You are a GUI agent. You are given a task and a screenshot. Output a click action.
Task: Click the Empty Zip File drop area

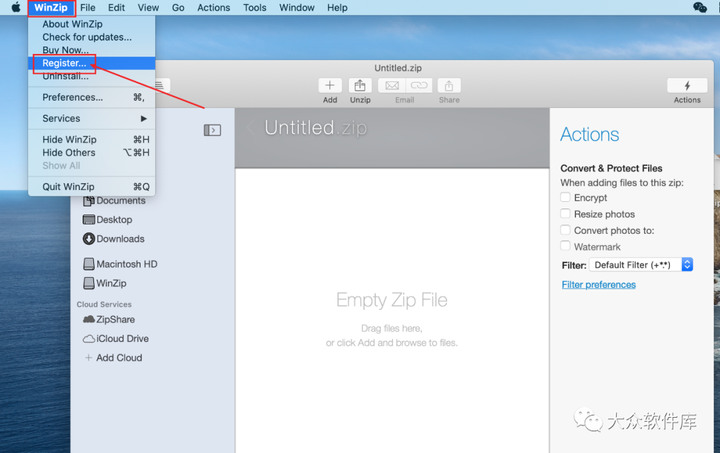coord(392,310)
